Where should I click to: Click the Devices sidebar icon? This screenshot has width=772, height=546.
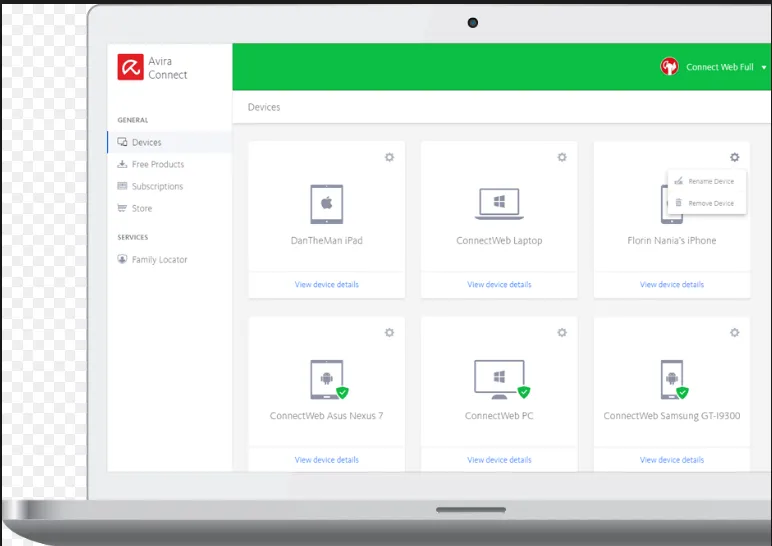[122, 142]
